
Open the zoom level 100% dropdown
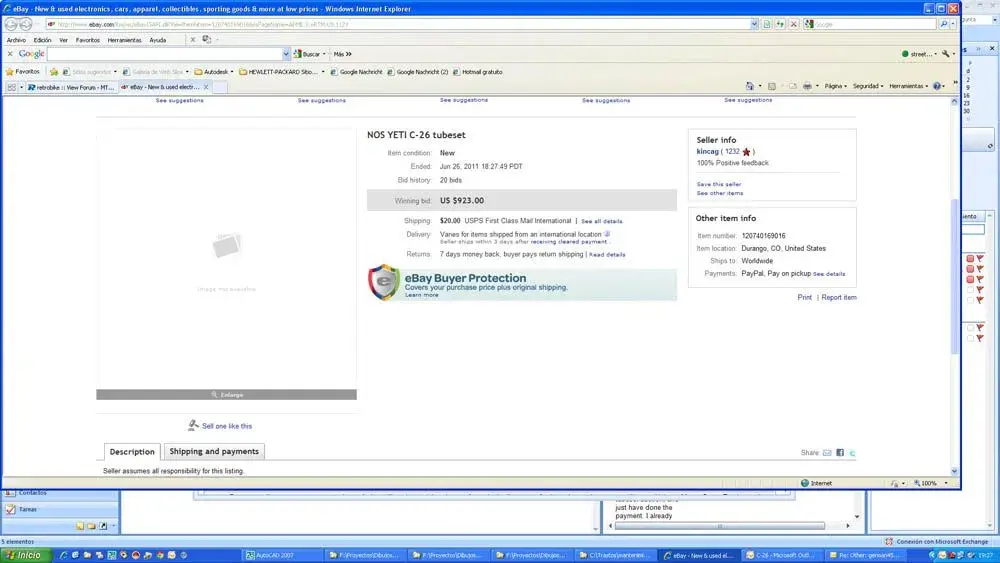946,483
